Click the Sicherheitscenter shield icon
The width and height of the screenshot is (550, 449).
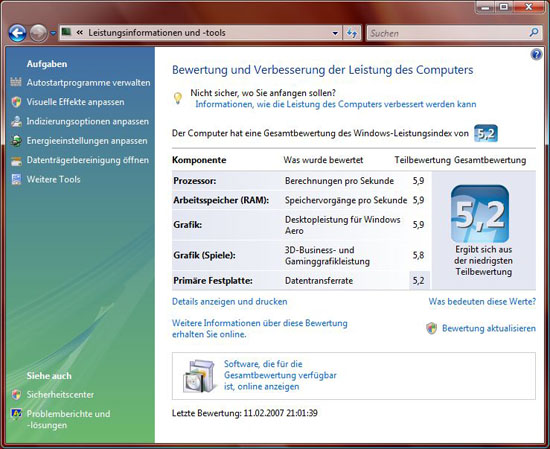click(16, 395)
